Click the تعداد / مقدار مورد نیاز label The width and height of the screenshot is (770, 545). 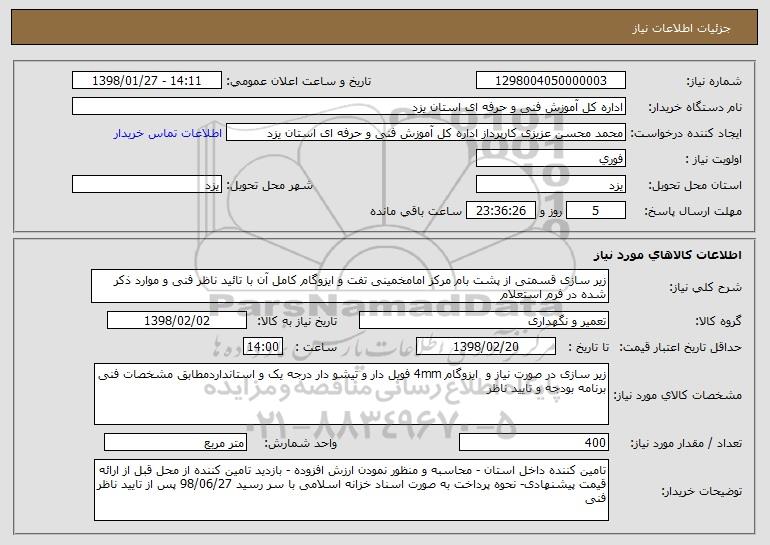tap(686, 443)
